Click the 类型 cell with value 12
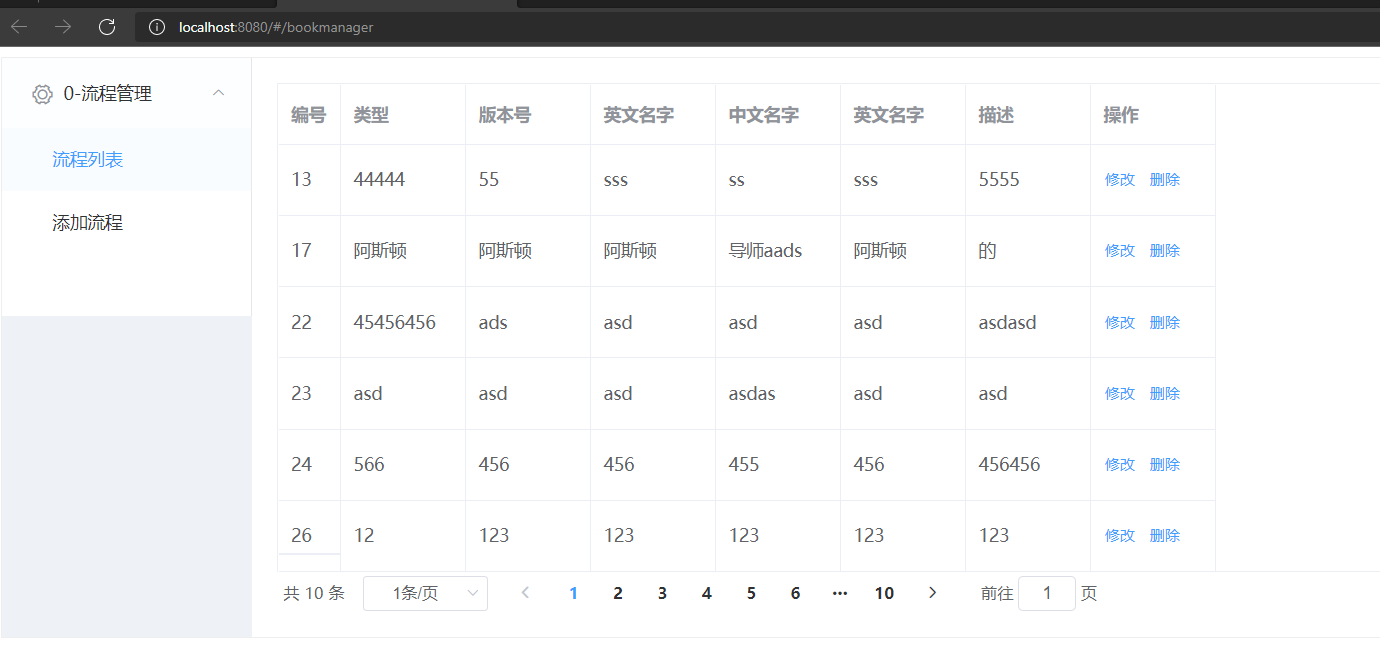The image size is (1380, 672). point(403,536)
